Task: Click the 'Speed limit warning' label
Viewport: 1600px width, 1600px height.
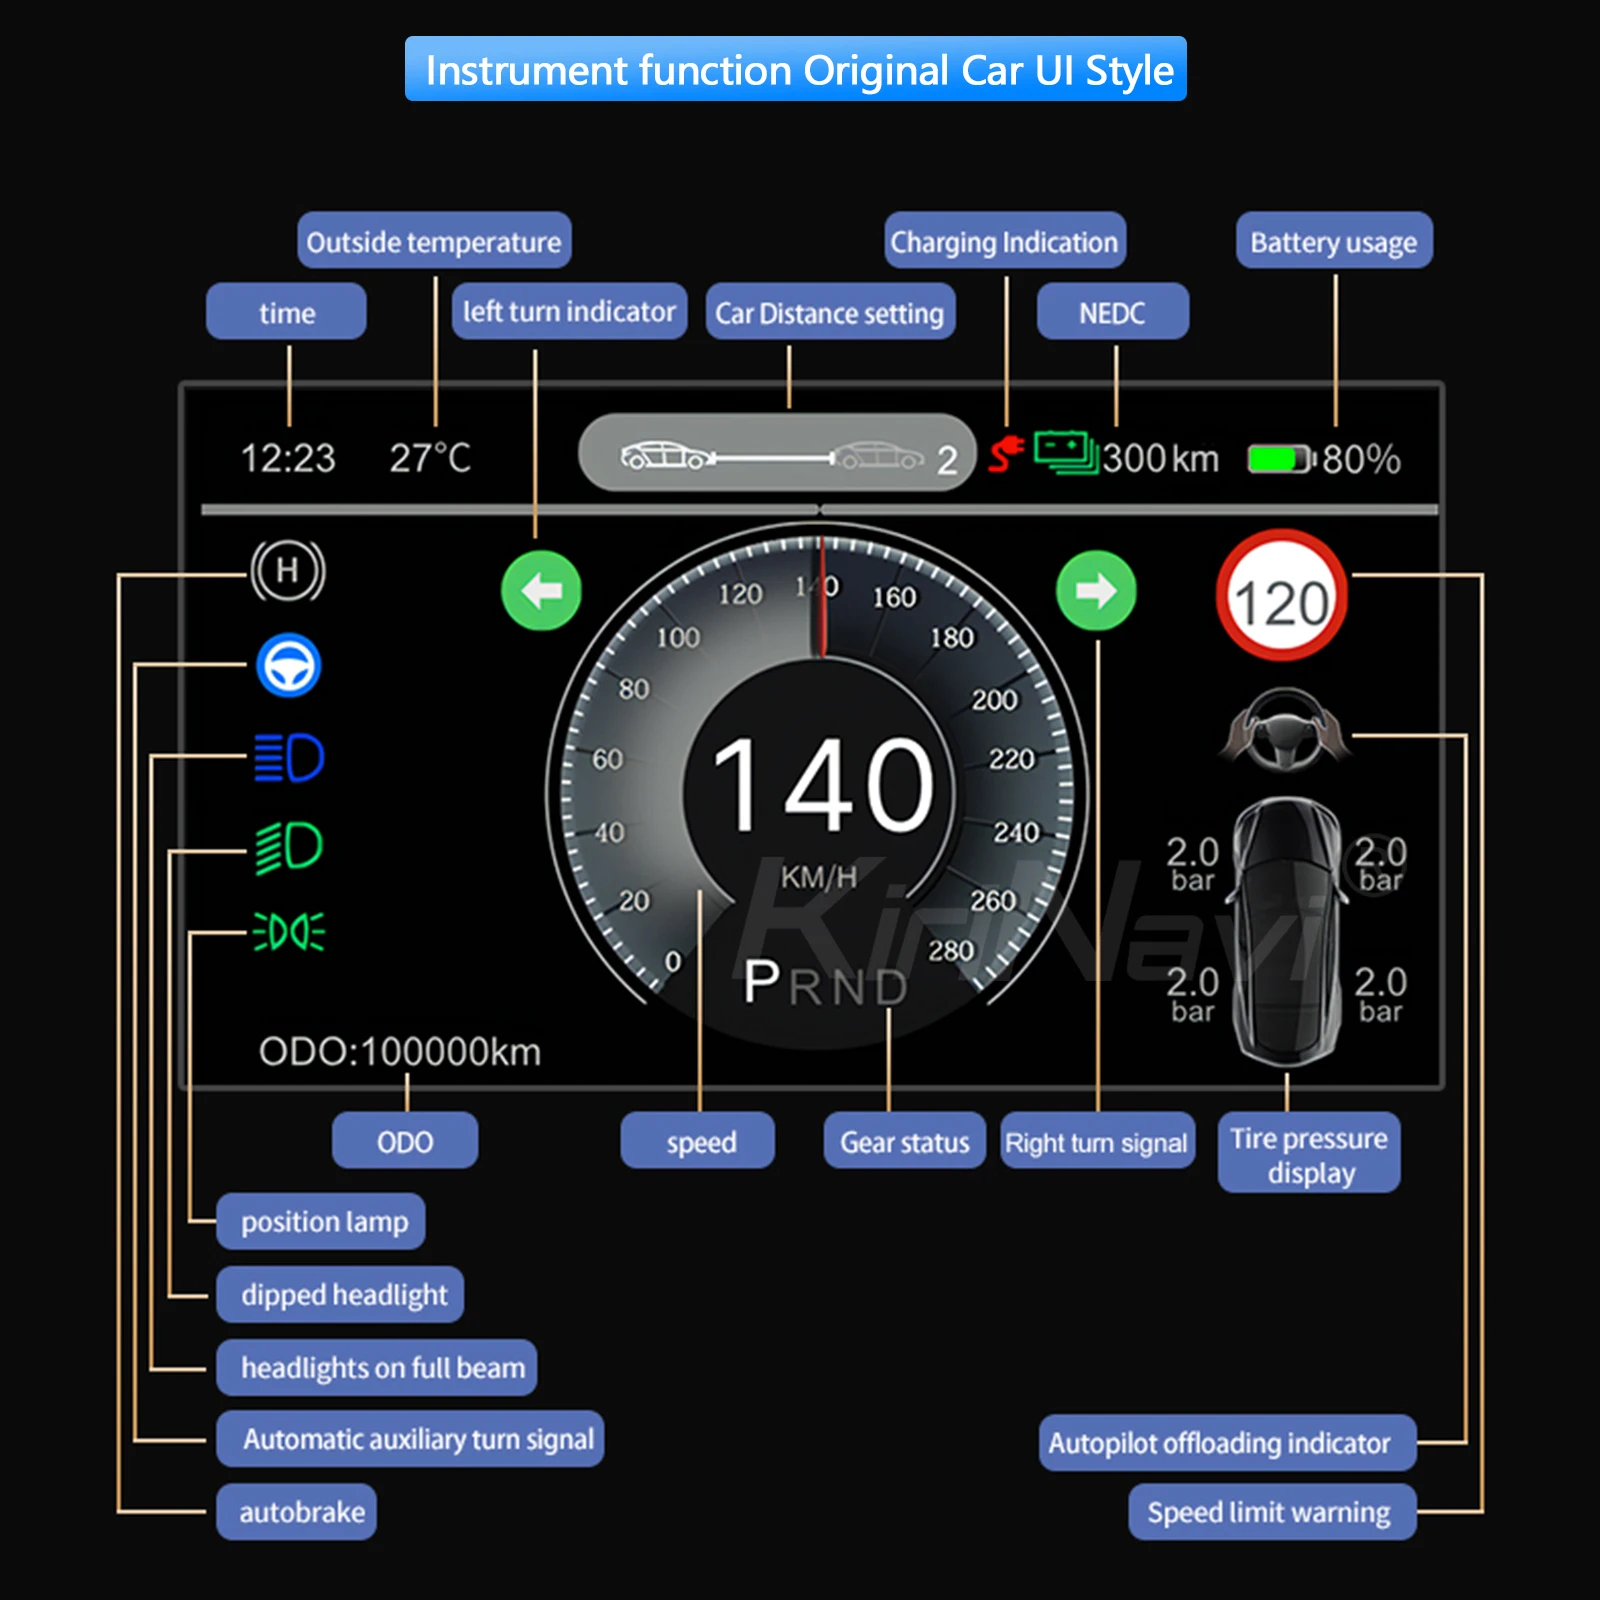Action: pyautogui.click(x=1273, y=1512)
